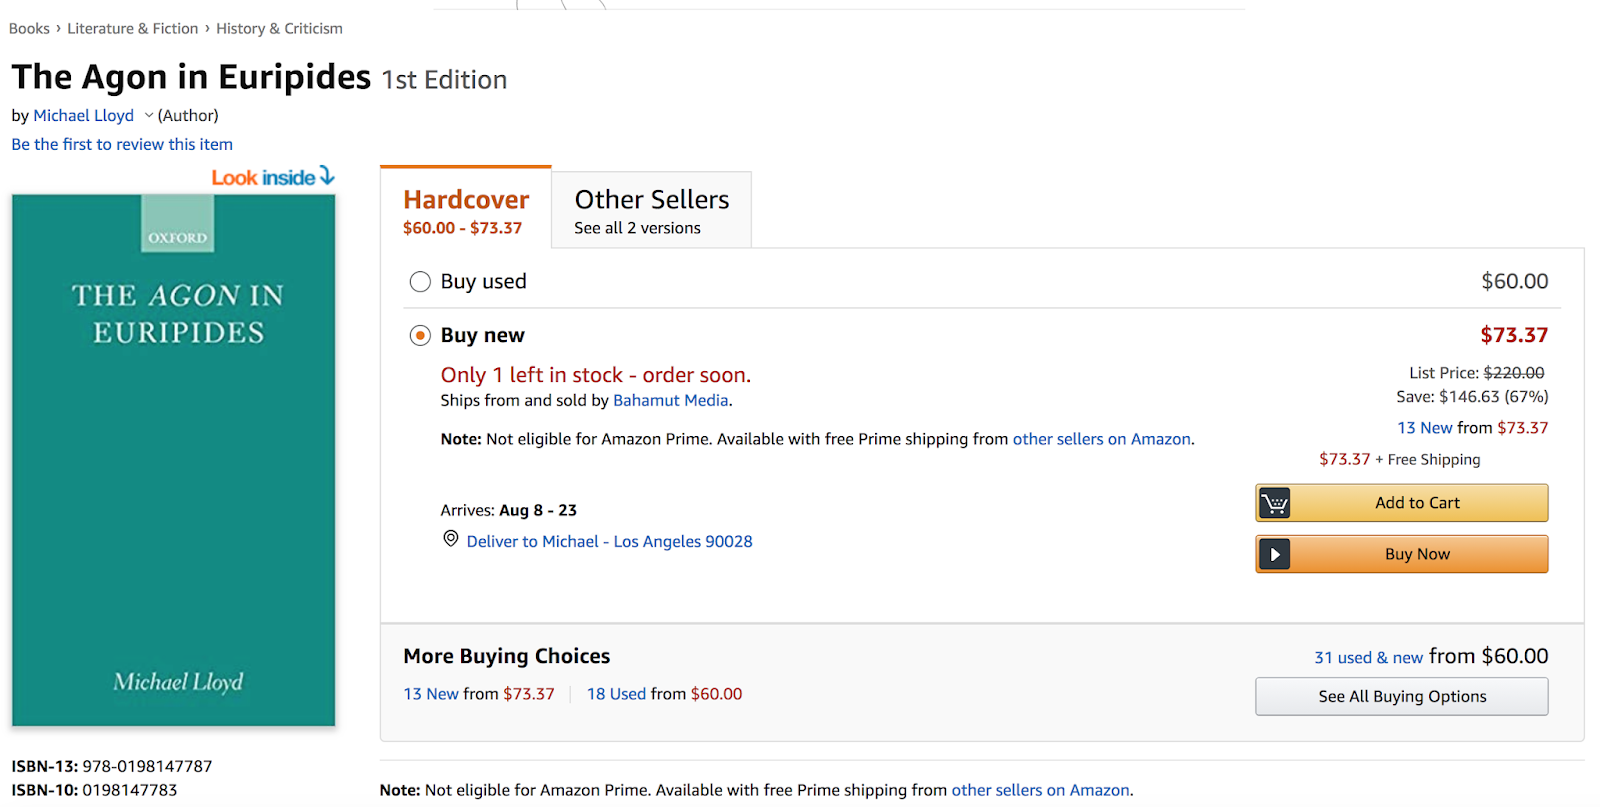Select the Buy used radio button

(420, 282)
